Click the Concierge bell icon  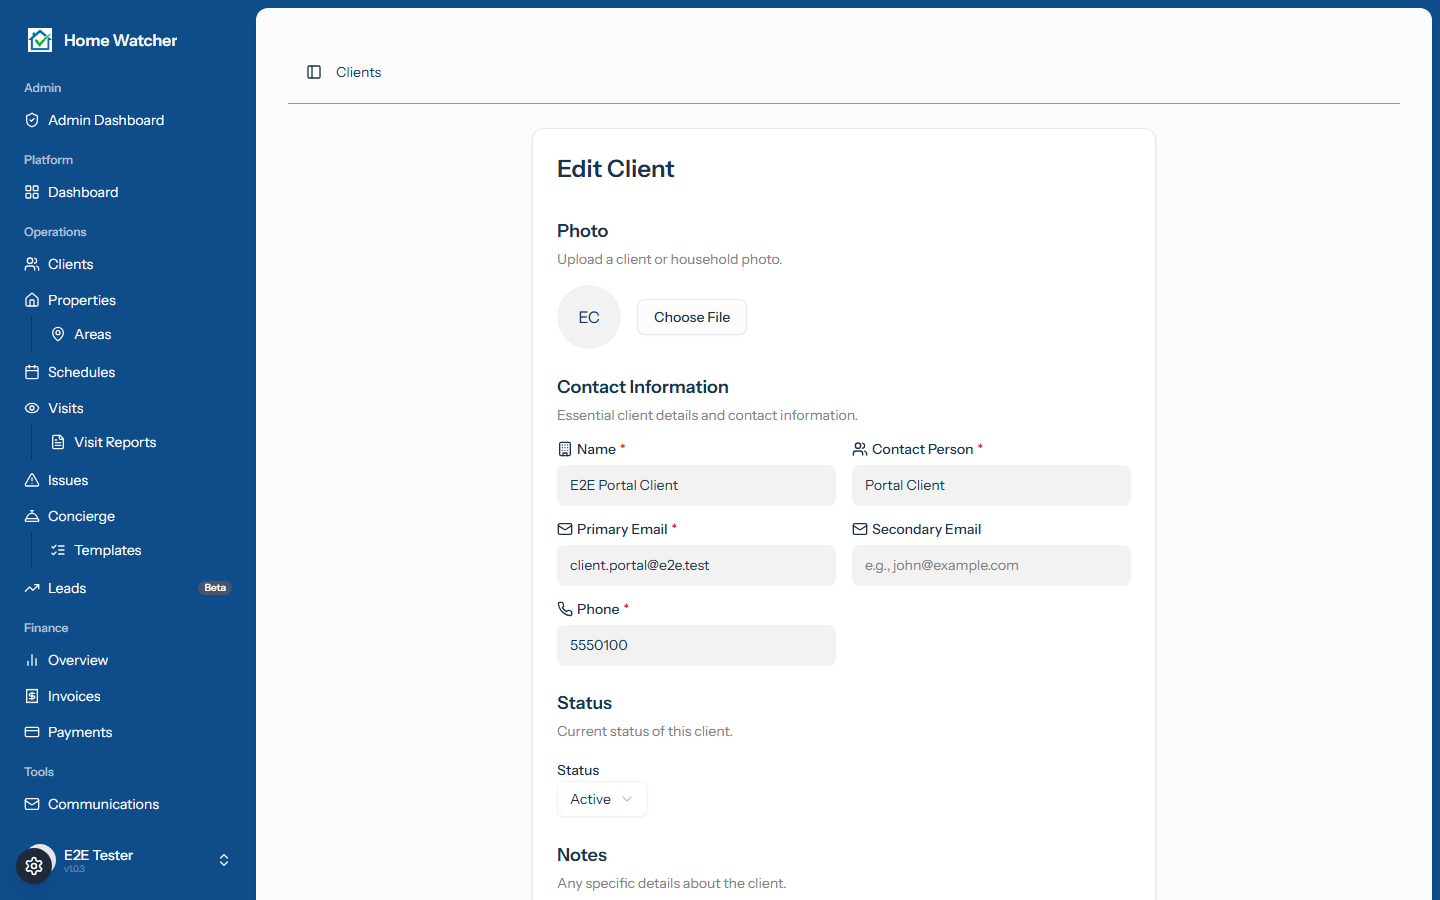32,516
